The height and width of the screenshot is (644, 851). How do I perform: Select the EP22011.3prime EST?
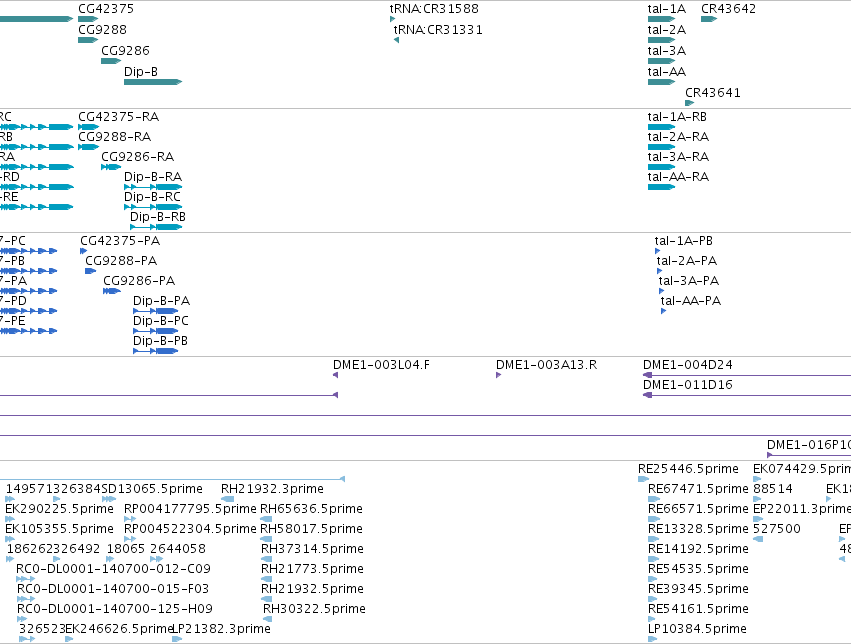click(758, 519)
